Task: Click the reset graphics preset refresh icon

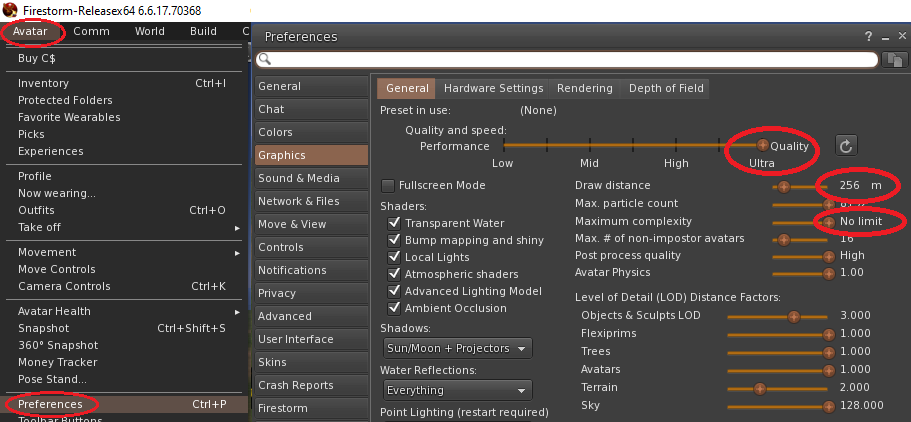Action: point(846,146)
